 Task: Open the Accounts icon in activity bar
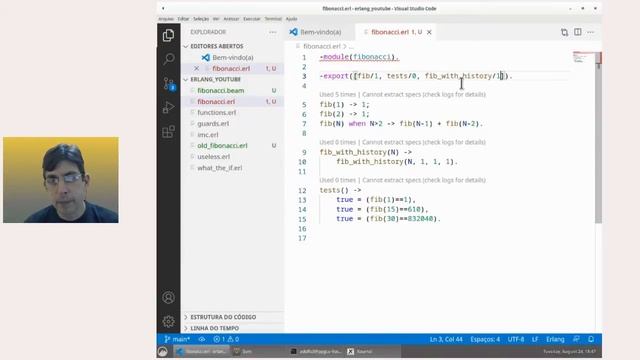[168, 298]
